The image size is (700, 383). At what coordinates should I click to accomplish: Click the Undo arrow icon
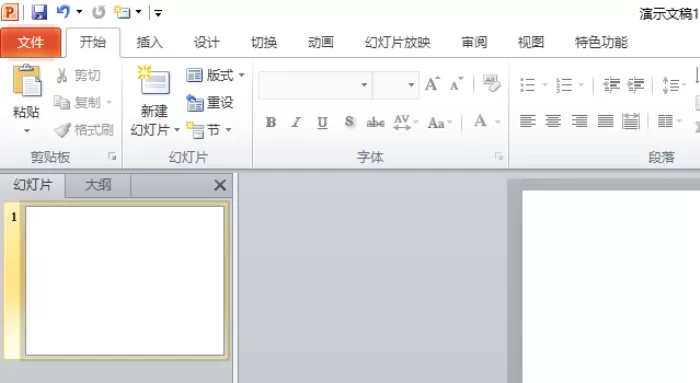coord(62,12)
